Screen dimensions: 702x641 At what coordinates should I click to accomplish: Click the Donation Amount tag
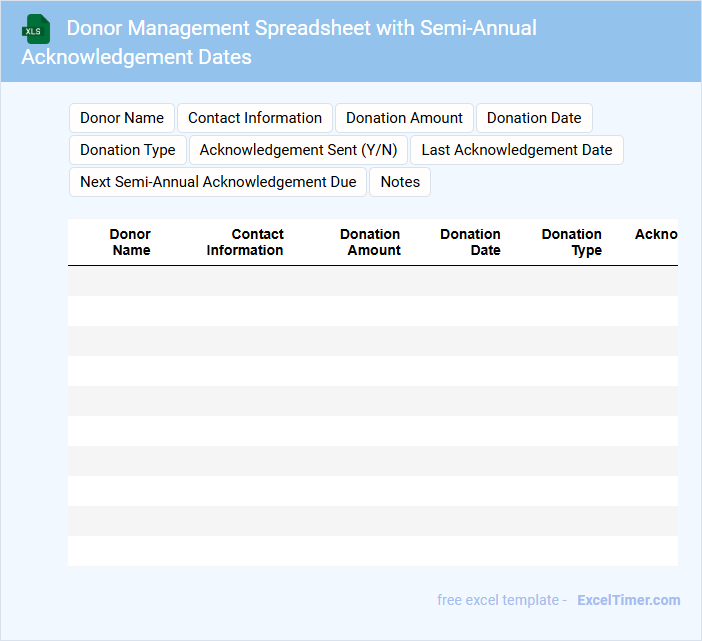coord(404,118)
